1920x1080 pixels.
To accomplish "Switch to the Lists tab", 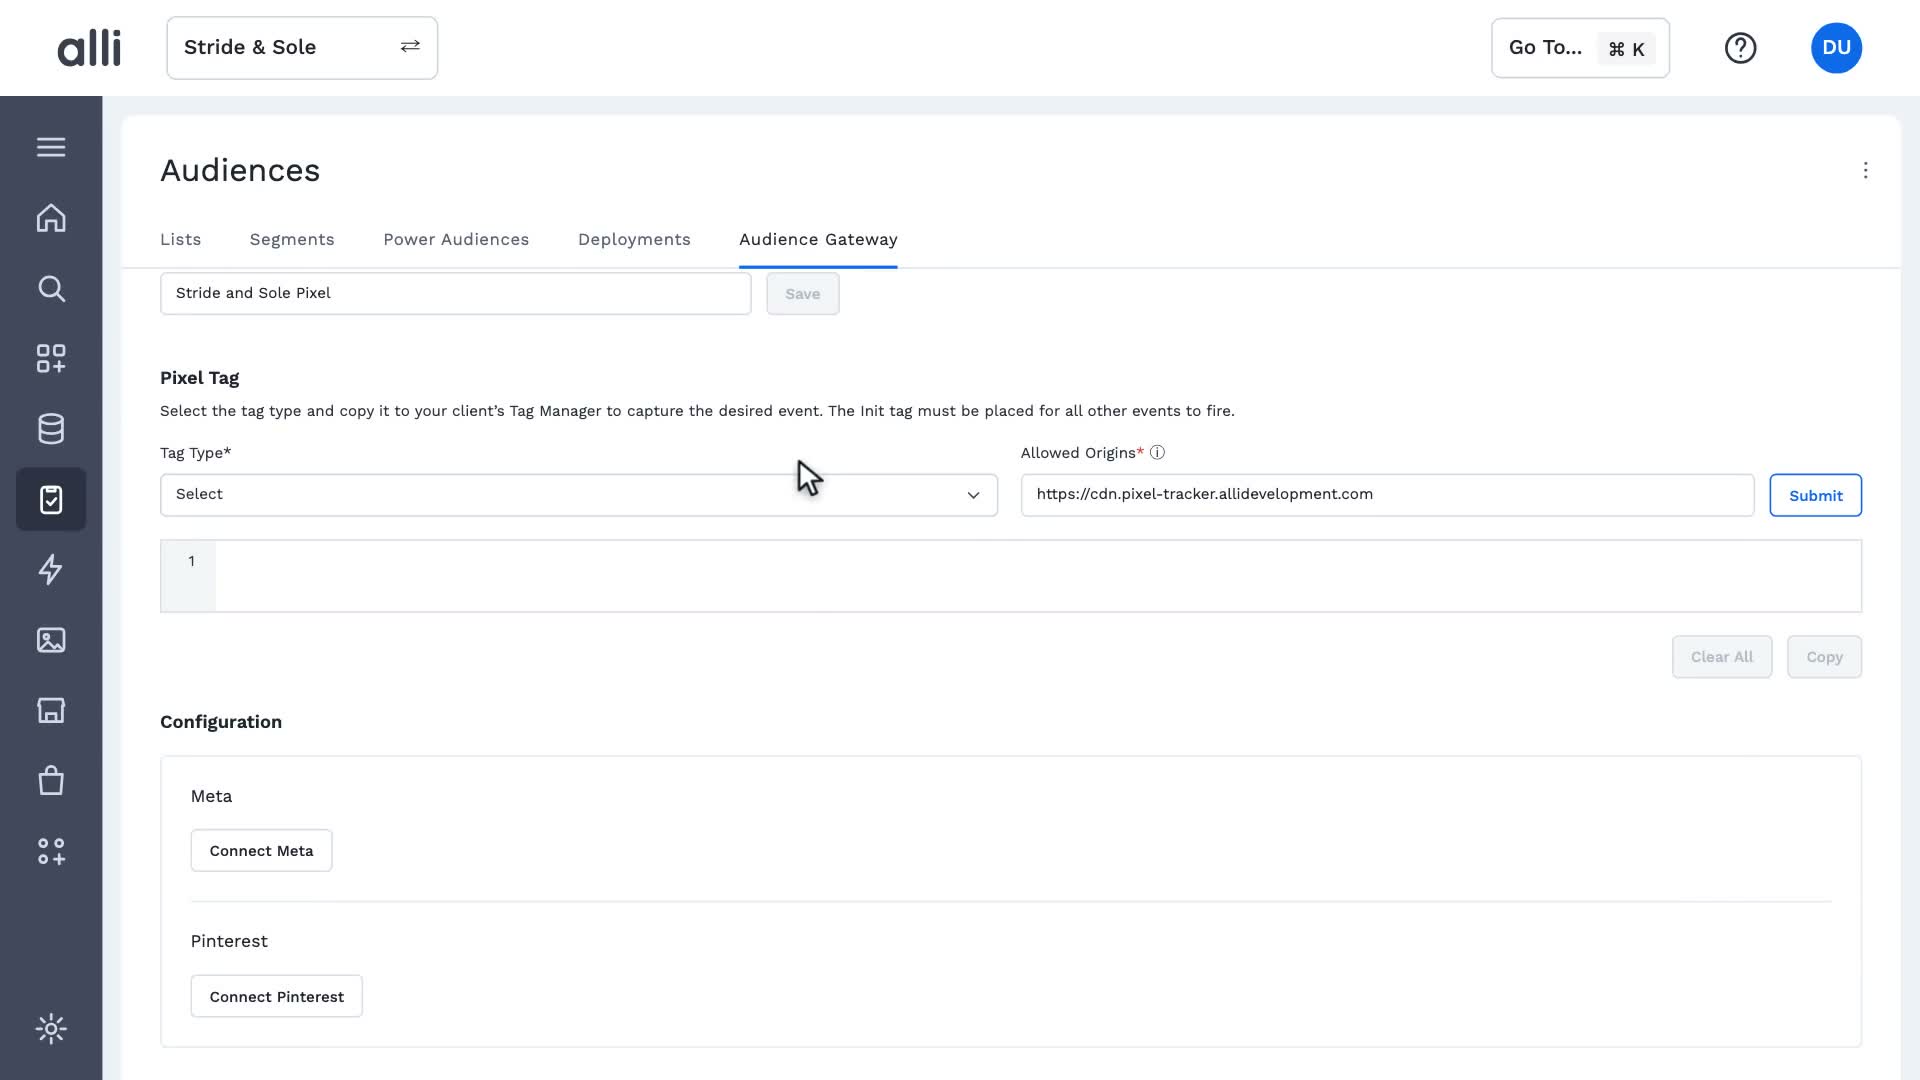I will (x=180, y=240).
